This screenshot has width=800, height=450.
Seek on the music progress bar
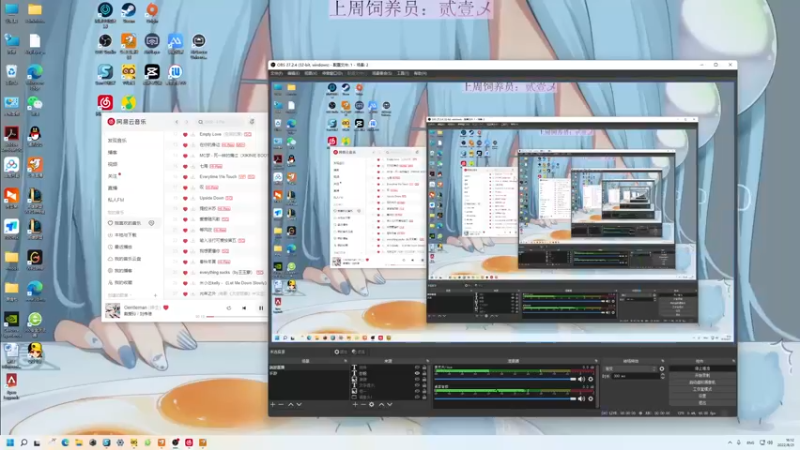pos(236,317)
